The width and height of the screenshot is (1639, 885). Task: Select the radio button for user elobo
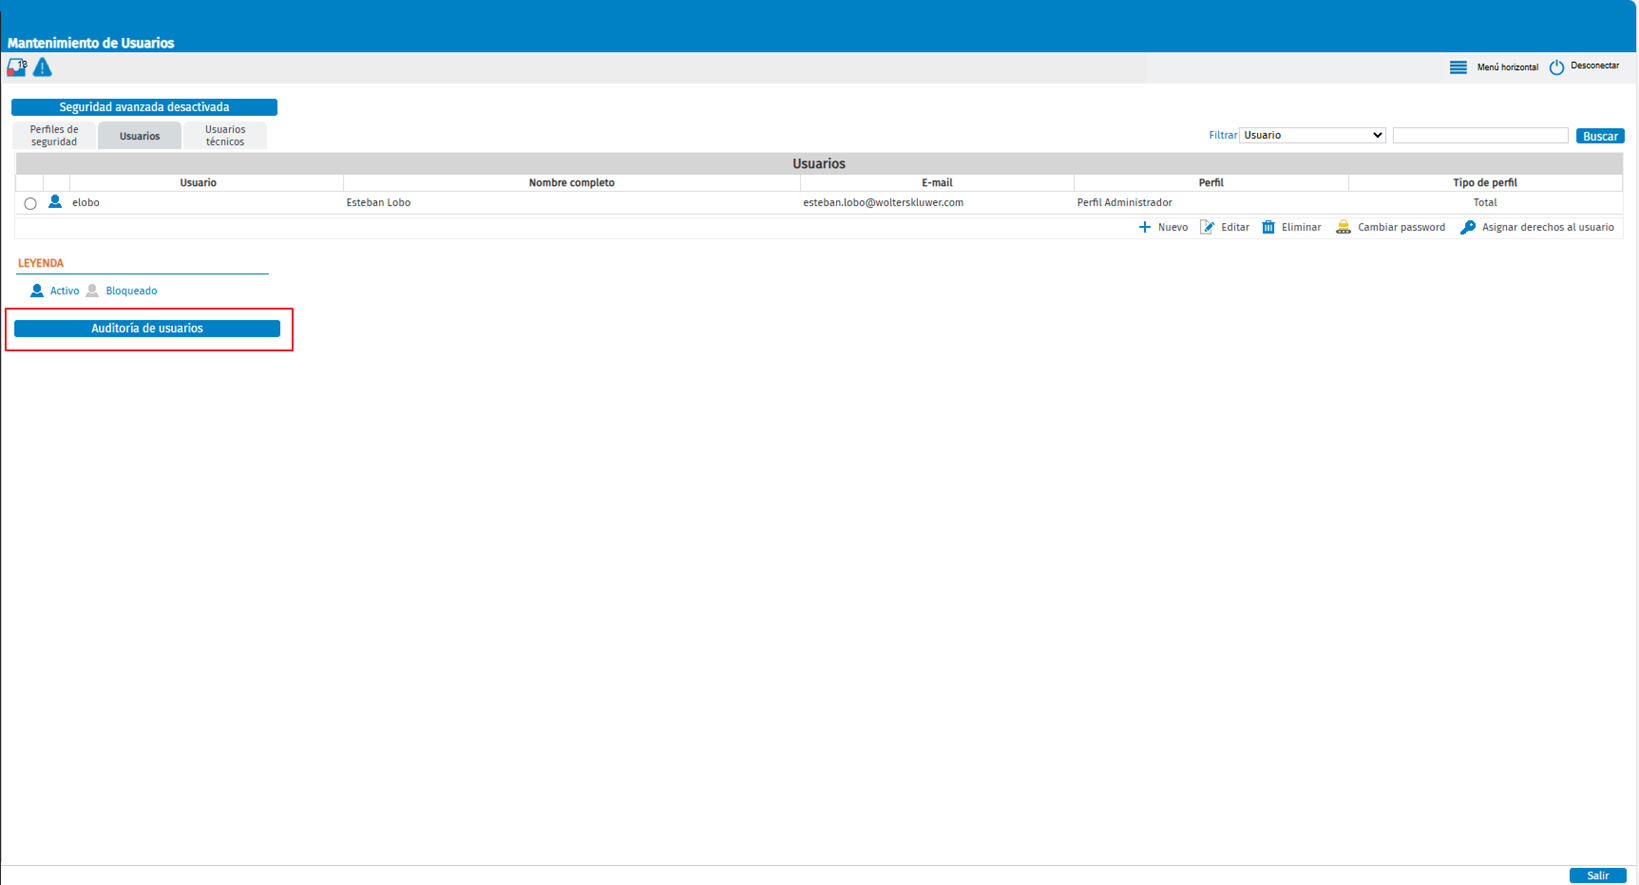pyautogui.click(x=30, y=203)
